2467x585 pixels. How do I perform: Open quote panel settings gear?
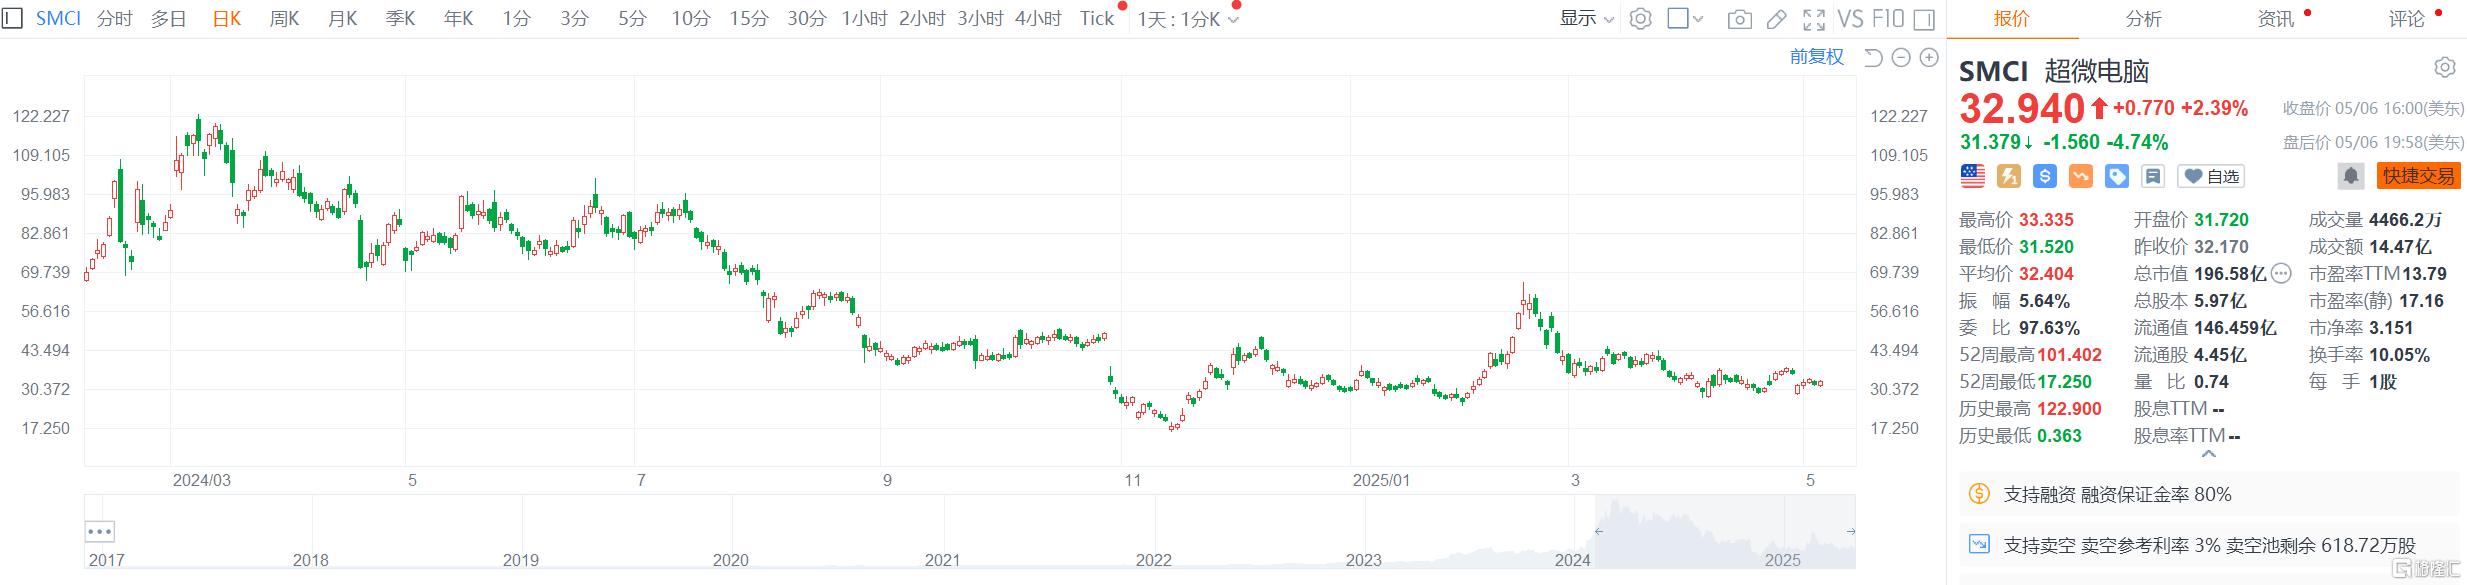(2444, 67)
